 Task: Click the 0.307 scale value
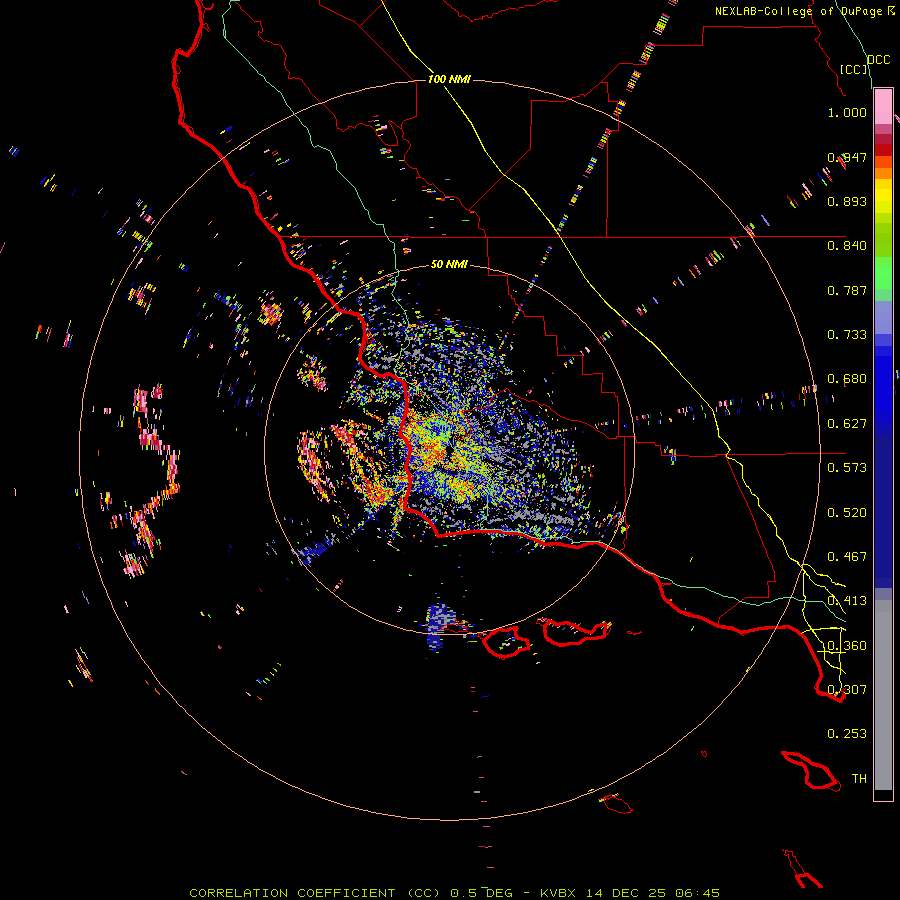[847, 690]
